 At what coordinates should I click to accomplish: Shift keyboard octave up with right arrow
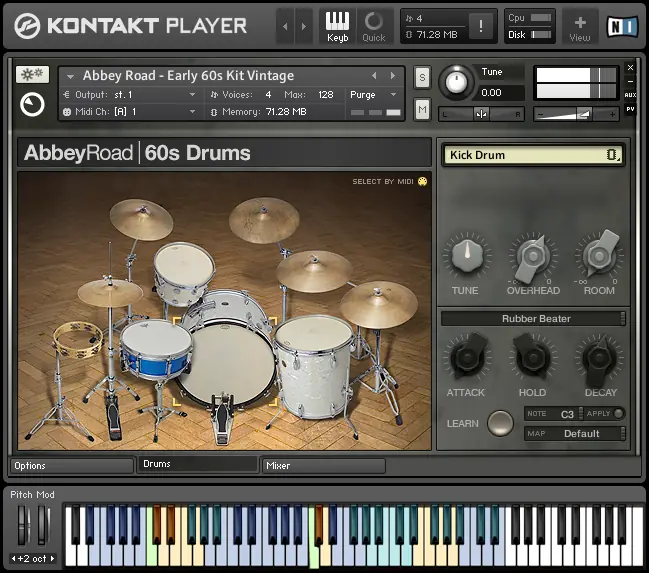(53, 559)
